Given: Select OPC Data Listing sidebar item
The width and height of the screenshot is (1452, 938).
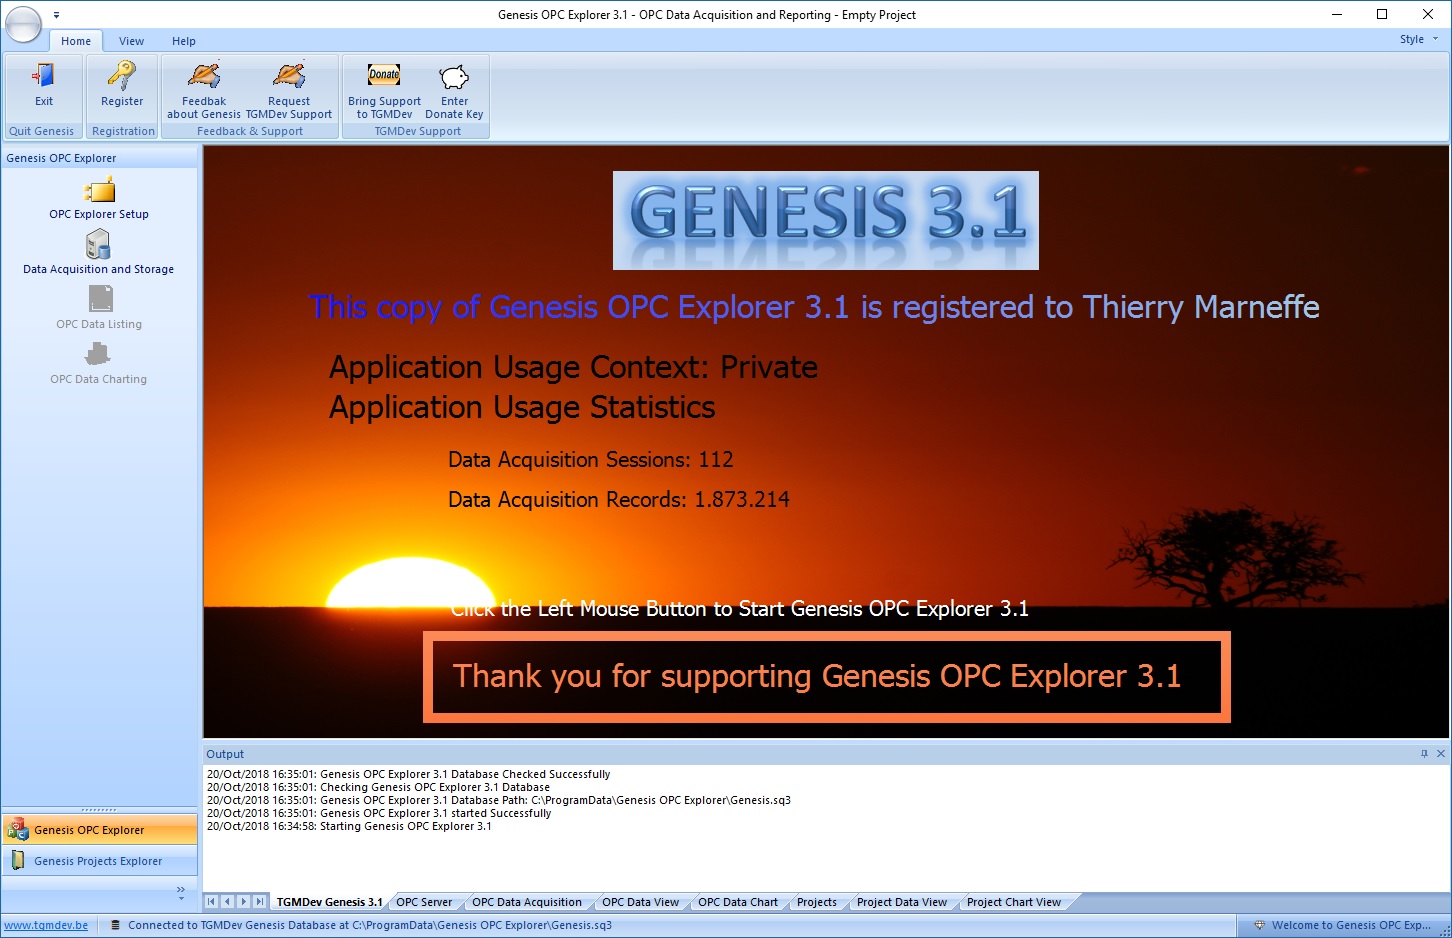Looking at the screenshot, I should tap(99, 308).
